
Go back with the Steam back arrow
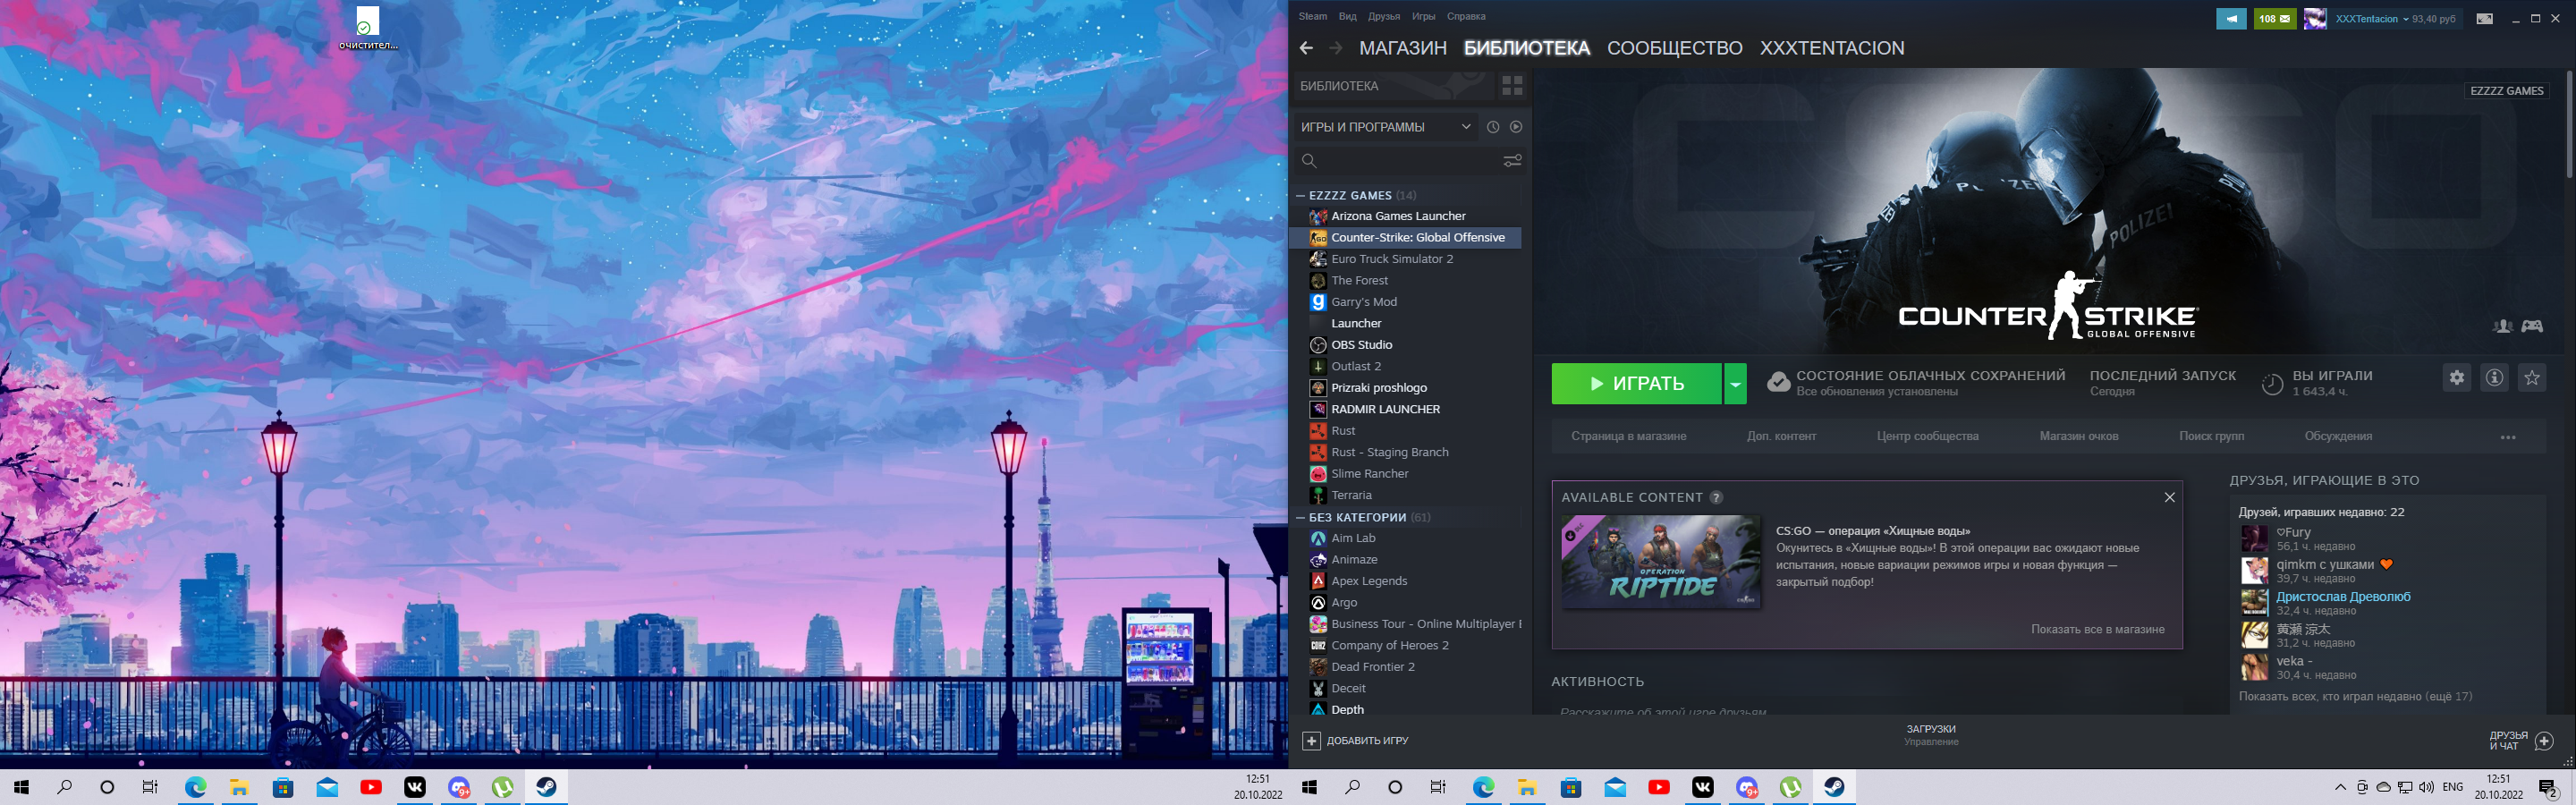tap(1306, 48)
